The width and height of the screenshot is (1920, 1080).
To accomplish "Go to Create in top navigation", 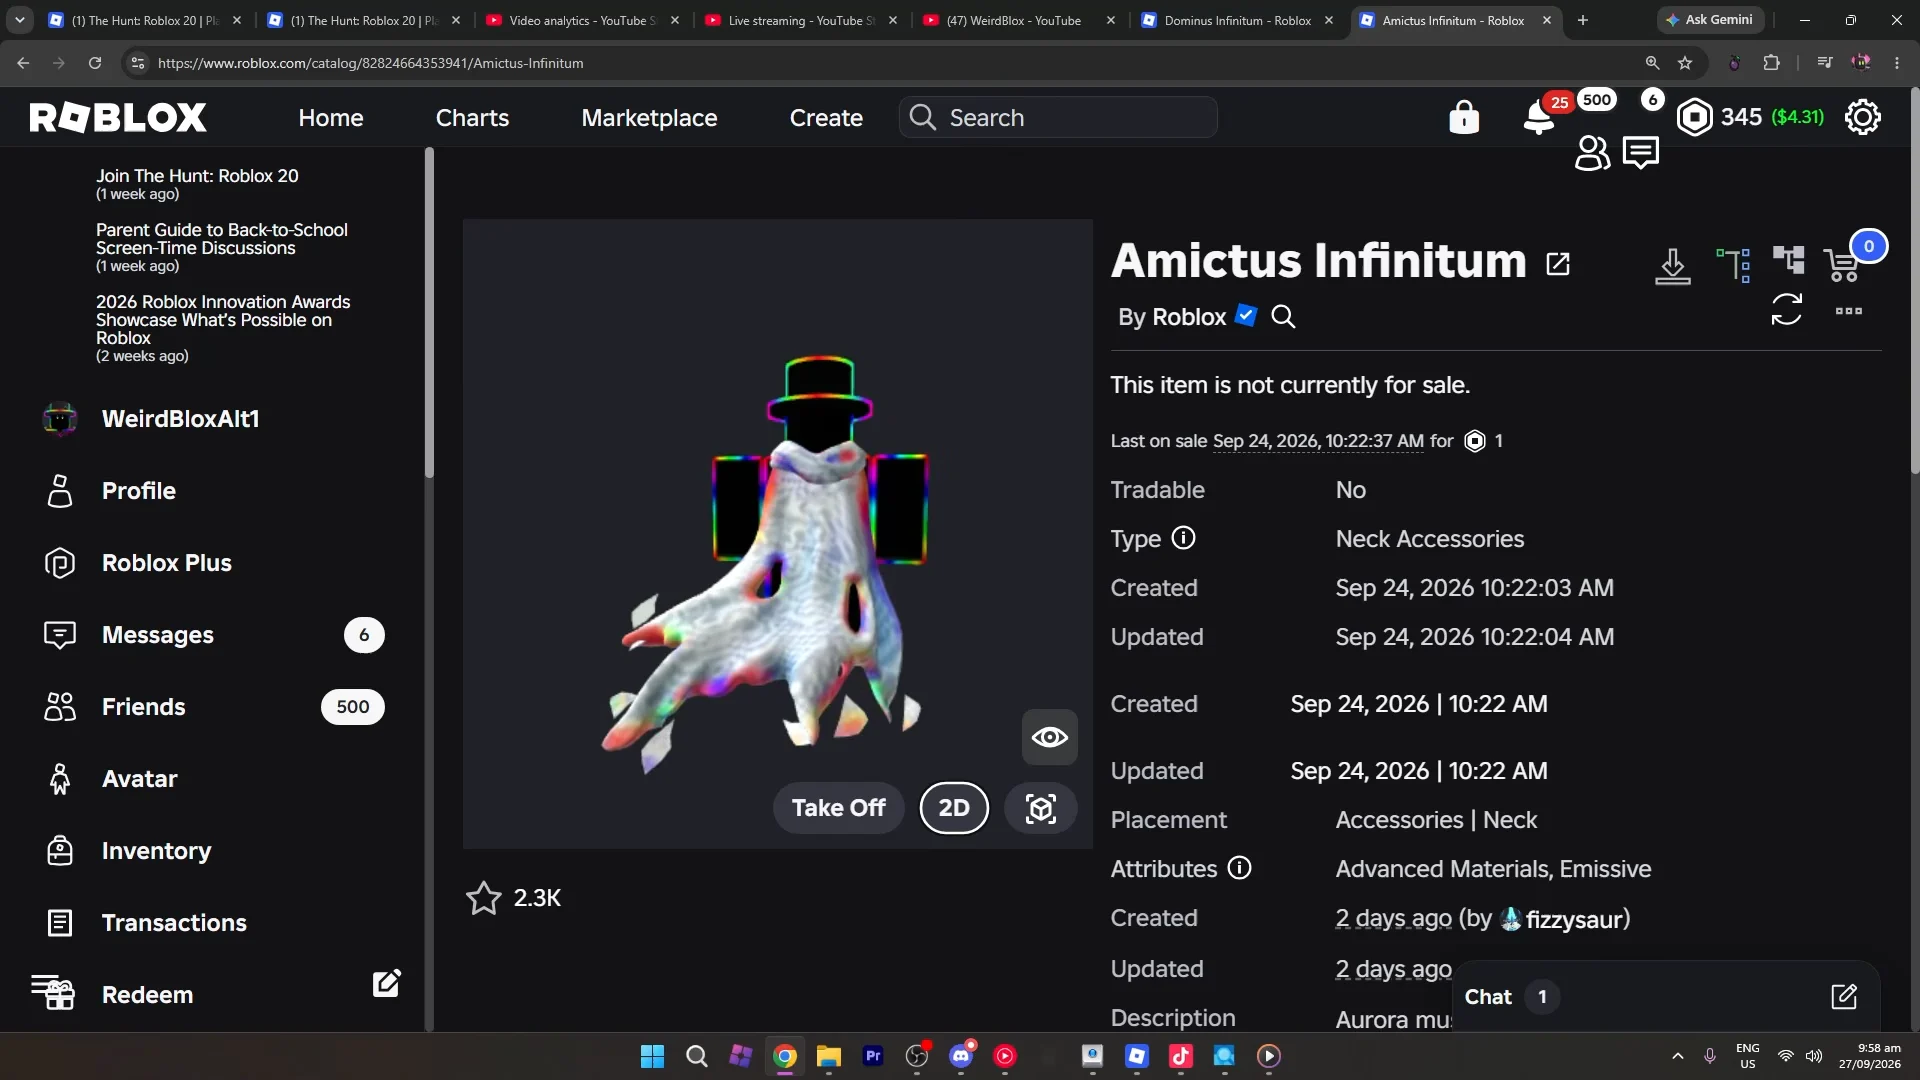I will pos(826,118).
